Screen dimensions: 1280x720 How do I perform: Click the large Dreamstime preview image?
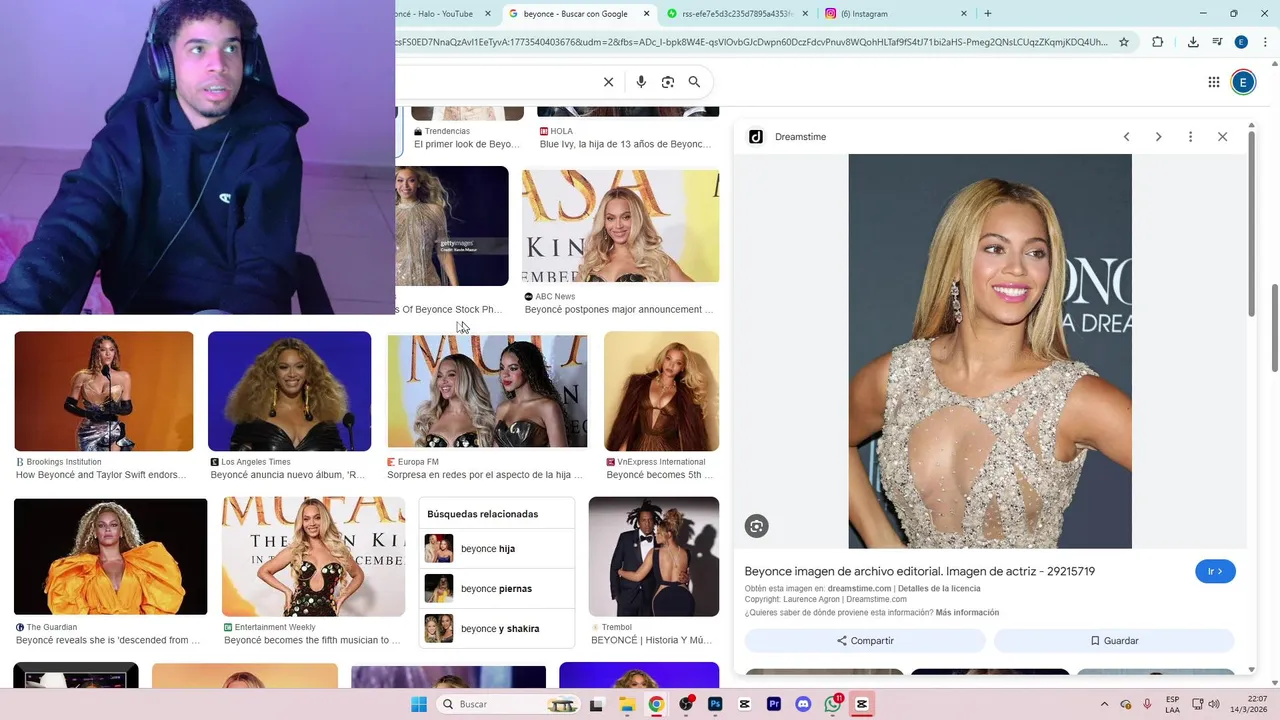click(x=990, y=351)
